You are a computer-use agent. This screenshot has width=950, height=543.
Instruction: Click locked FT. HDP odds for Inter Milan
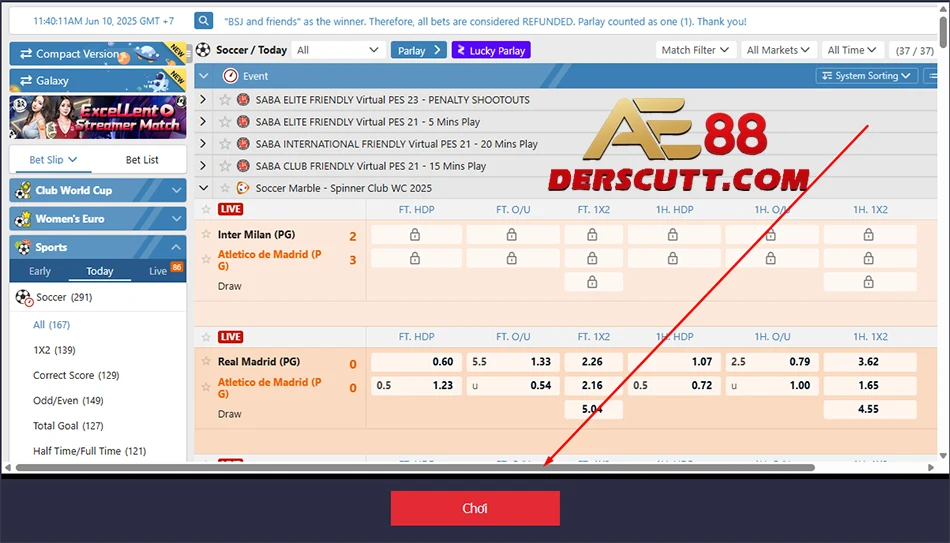coord(416,235)
